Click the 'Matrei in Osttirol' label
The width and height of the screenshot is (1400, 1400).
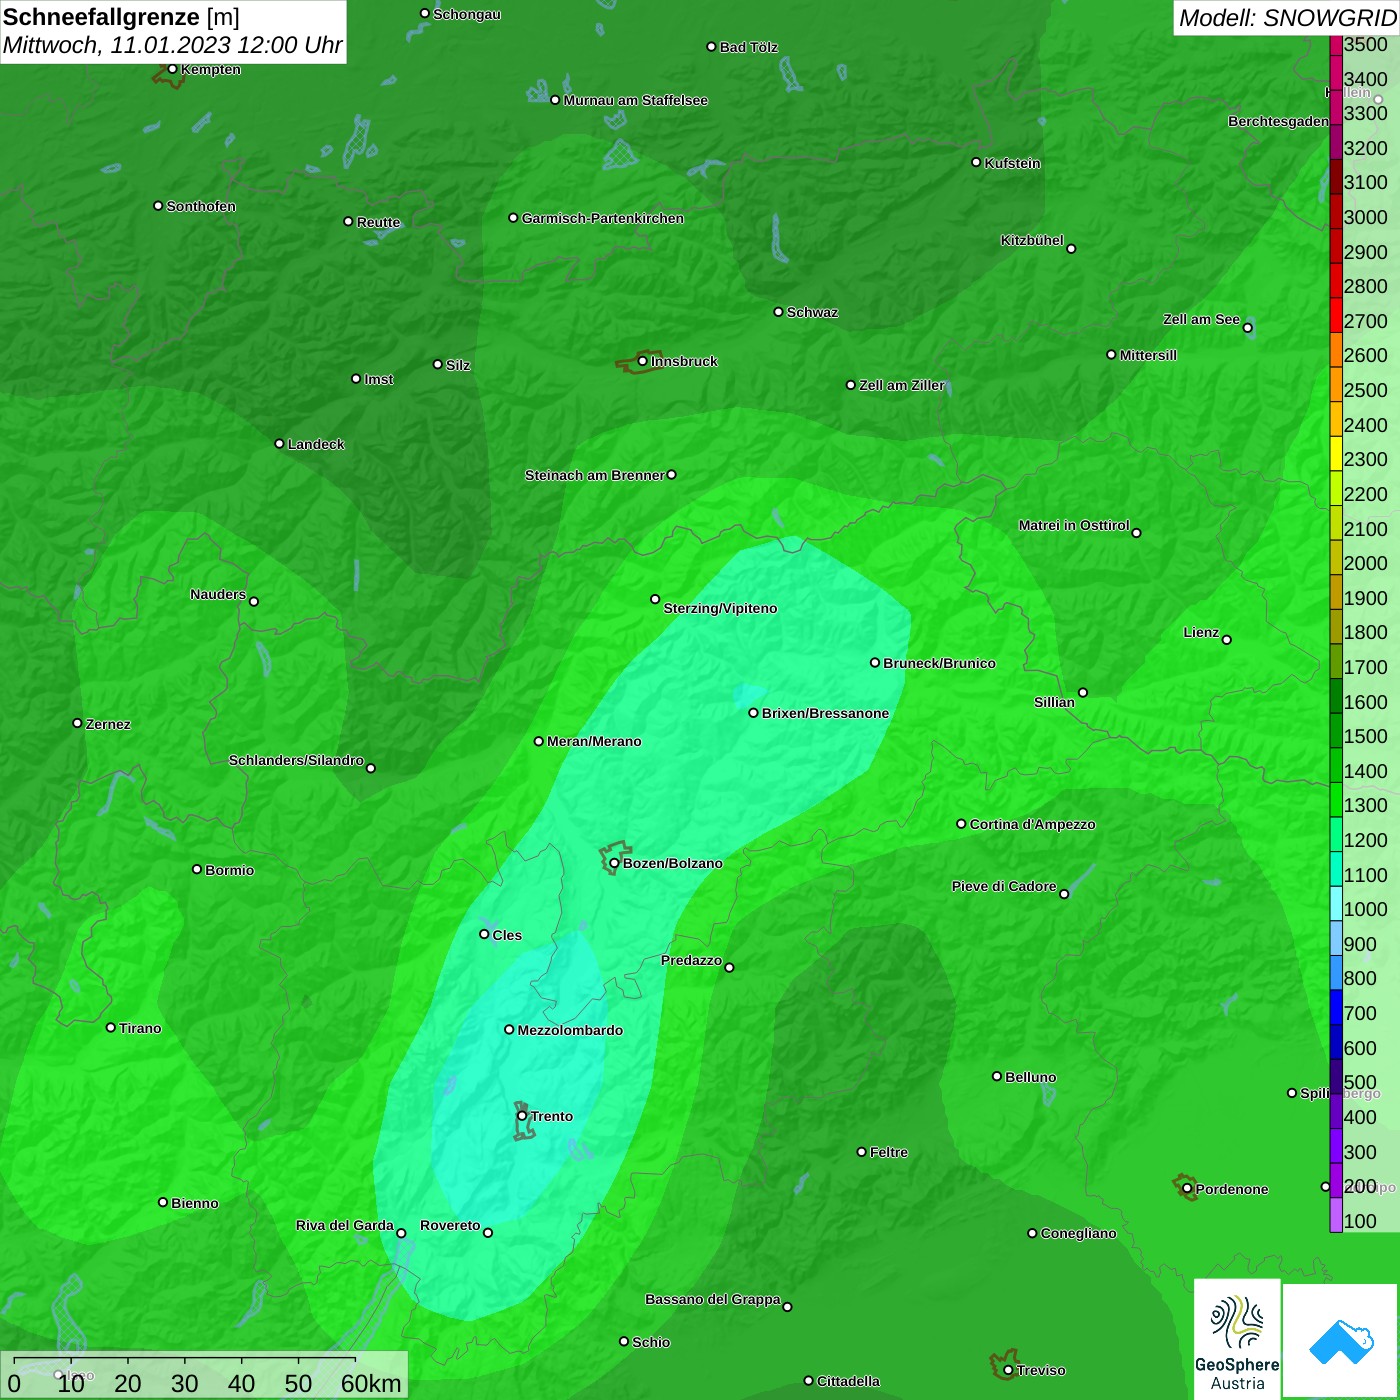coord(1074,525)
